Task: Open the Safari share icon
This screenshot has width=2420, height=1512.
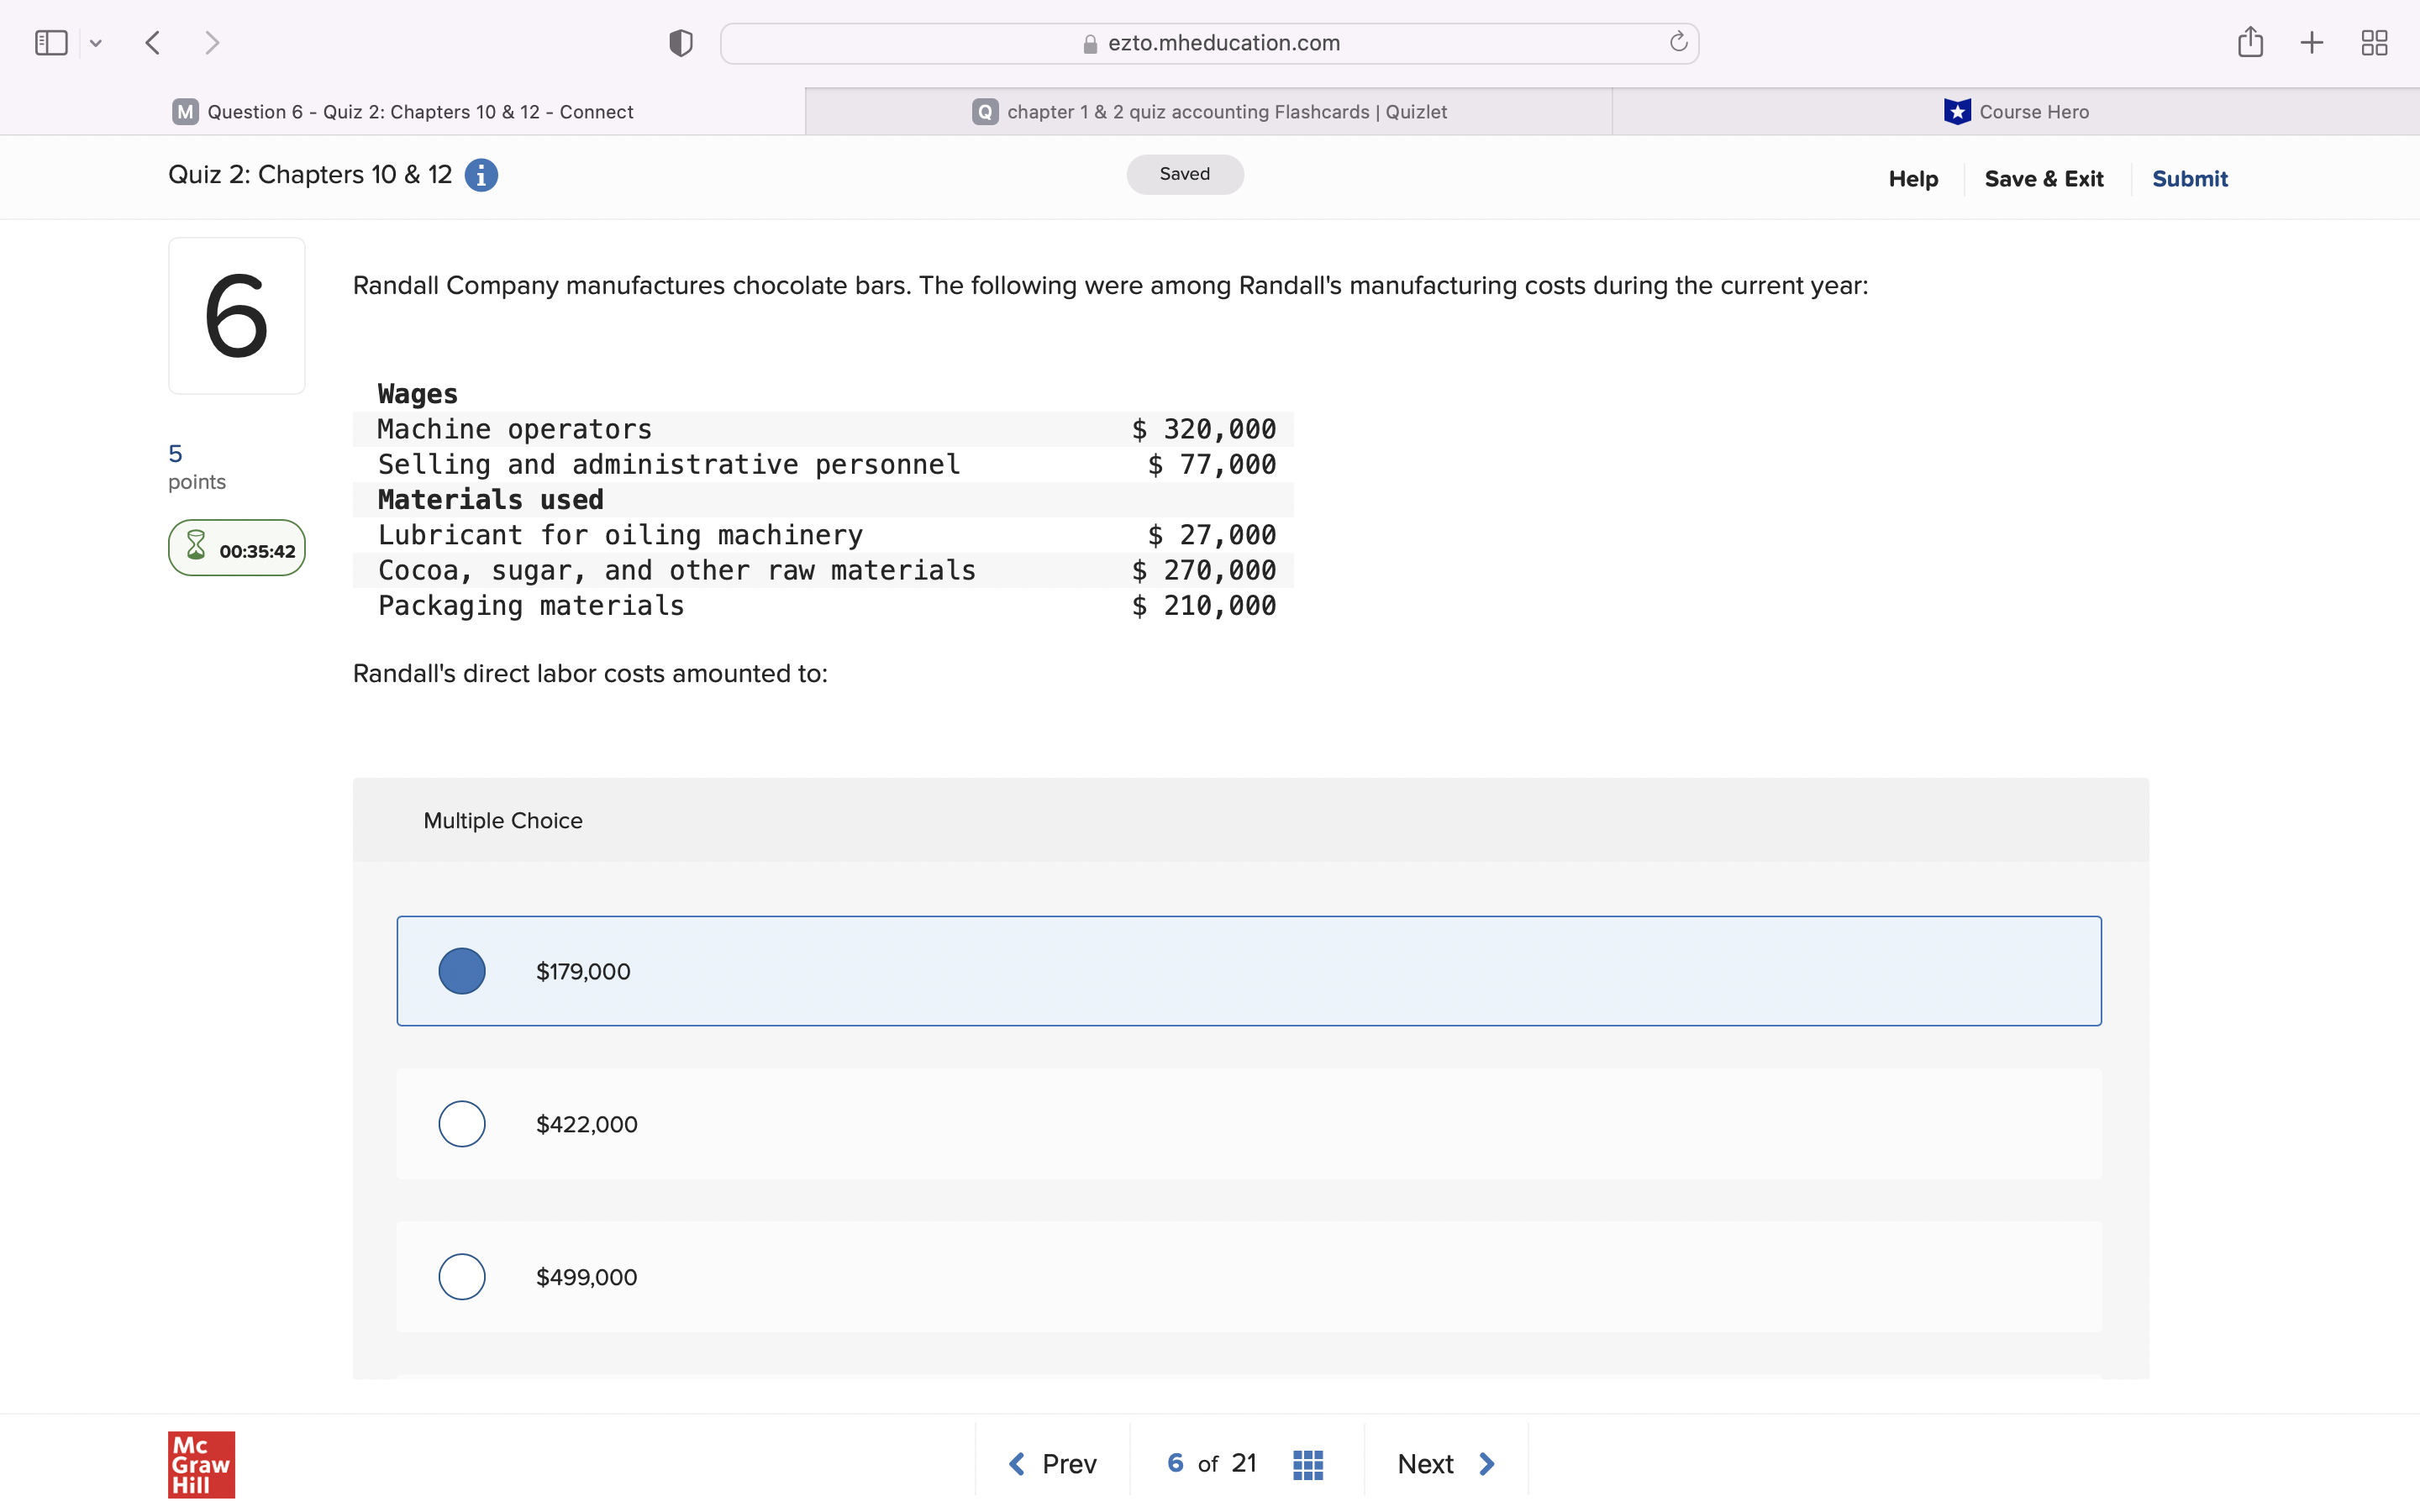Action: point(2250,43)
